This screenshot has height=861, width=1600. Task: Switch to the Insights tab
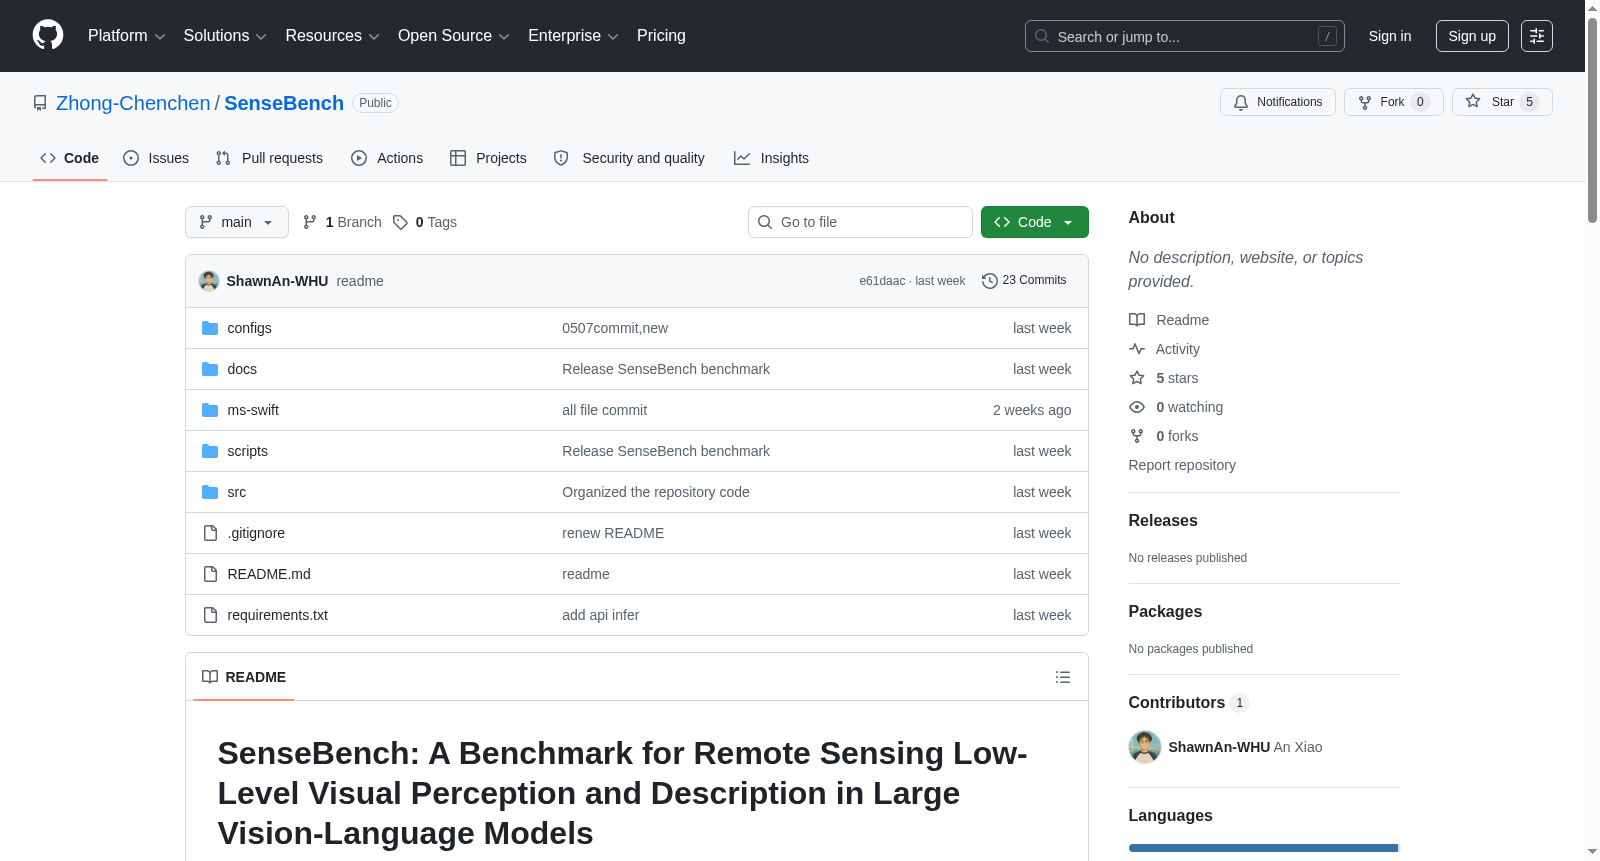[x=771, y=158]
